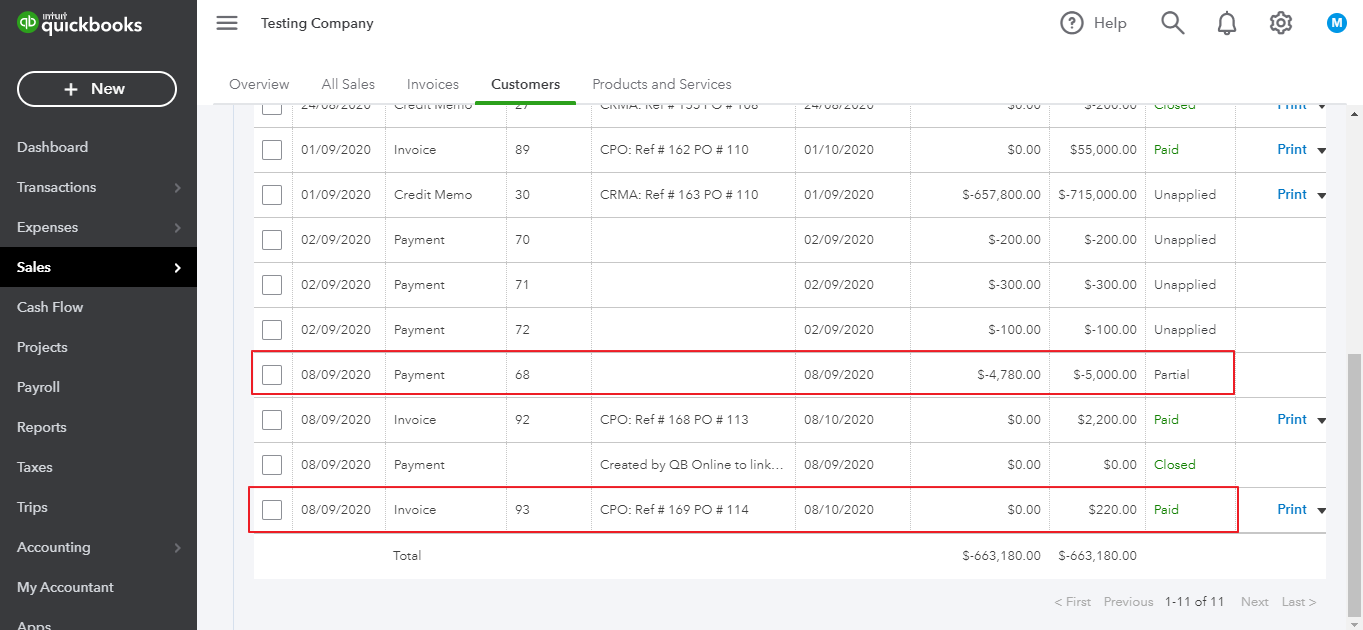Click the QuickBooks logo icon

coord(28,24)
